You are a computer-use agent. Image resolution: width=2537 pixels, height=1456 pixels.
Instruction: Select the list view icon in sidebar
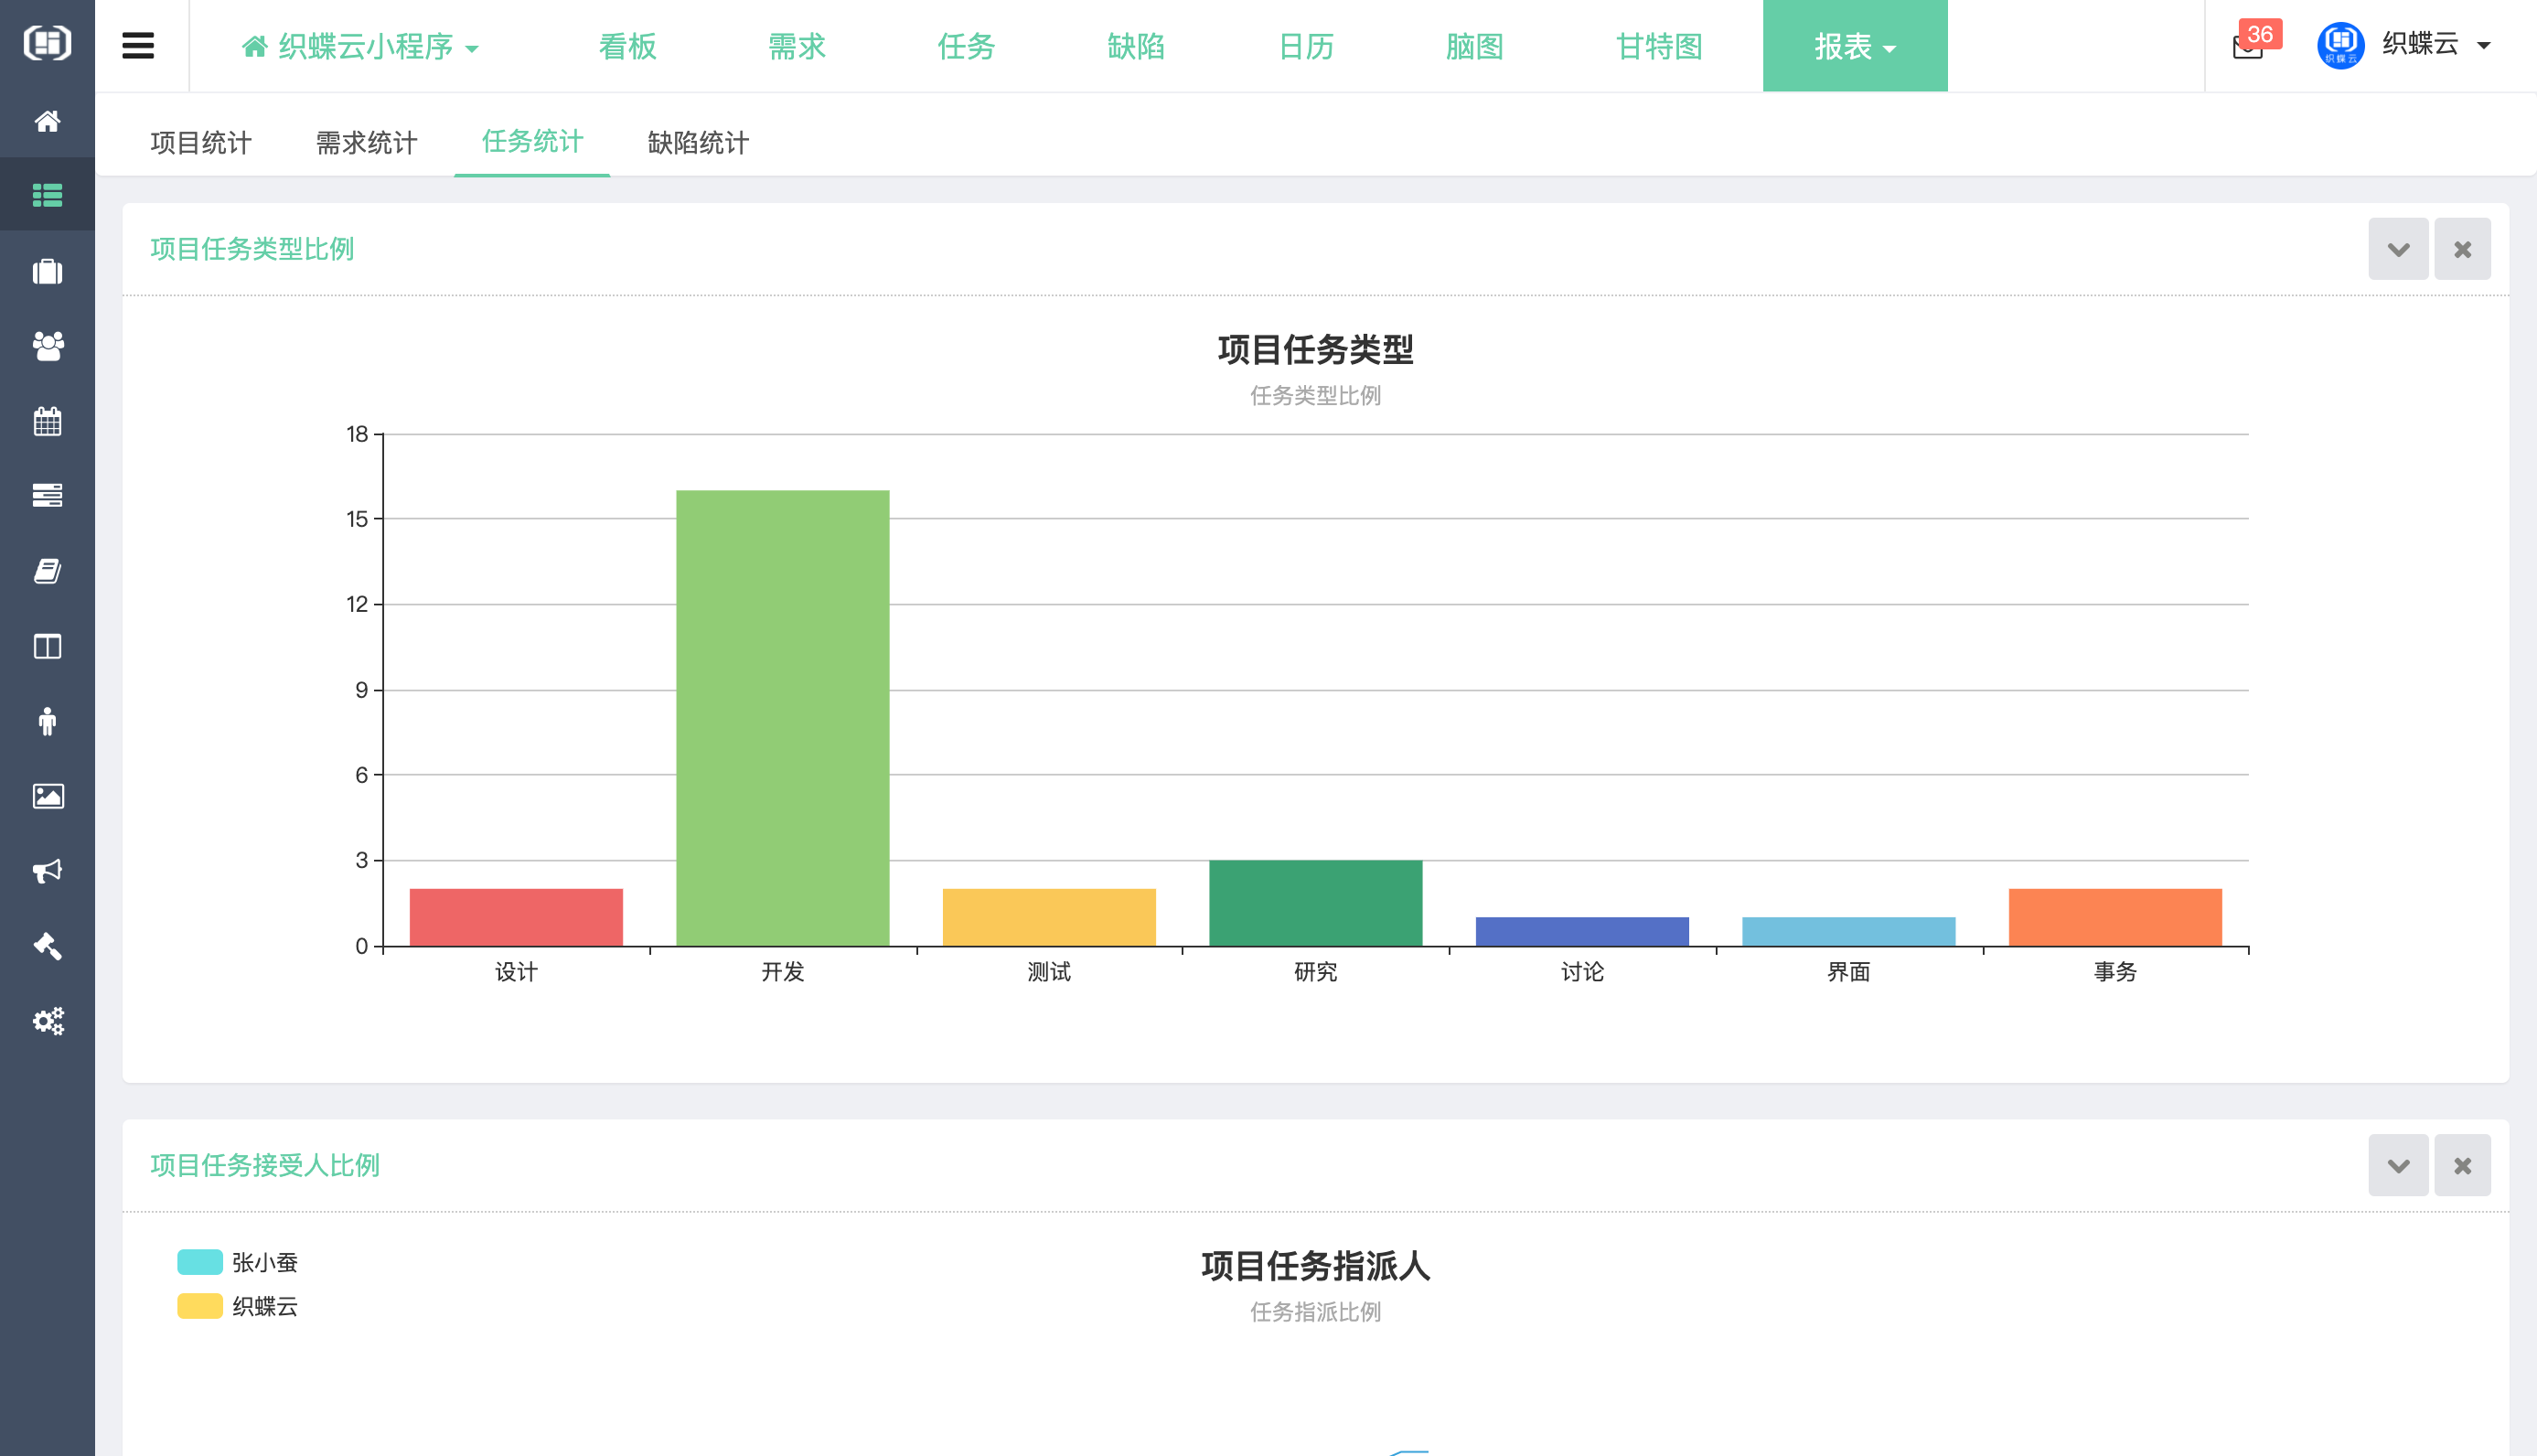(47, 195)
